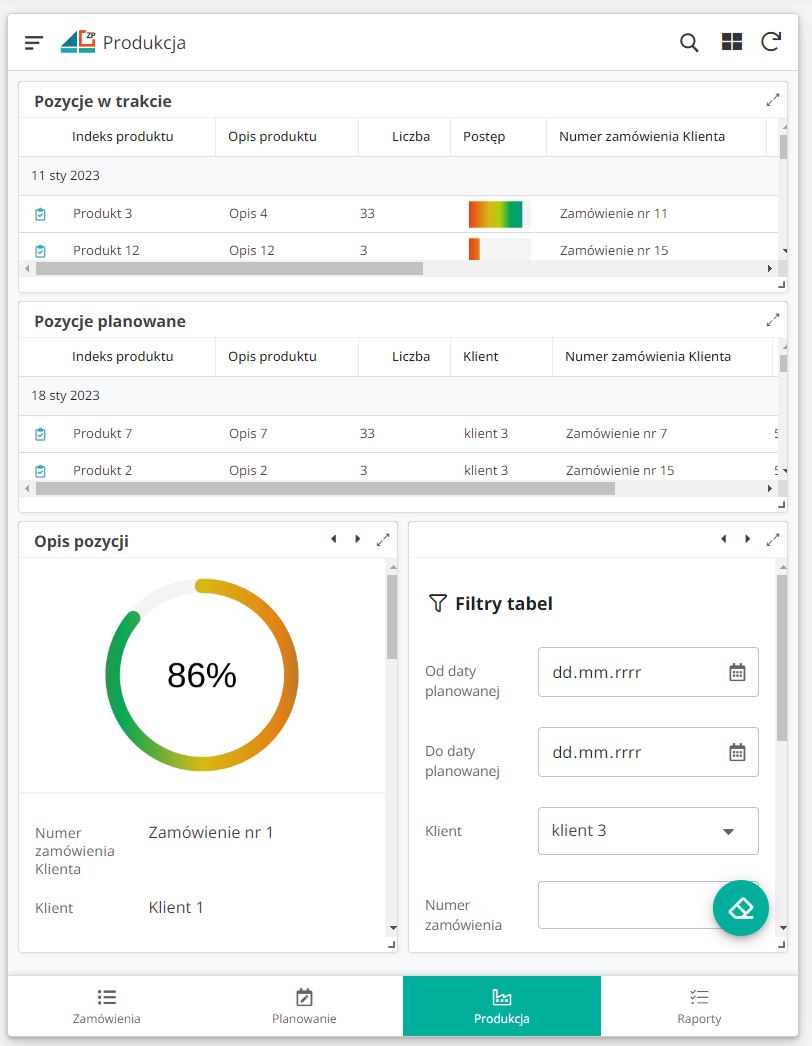The width and height of the screenshot is (812, 1046).
Task: Go to previous item in Opis pozycji panel
Action: tap(334, 538)
